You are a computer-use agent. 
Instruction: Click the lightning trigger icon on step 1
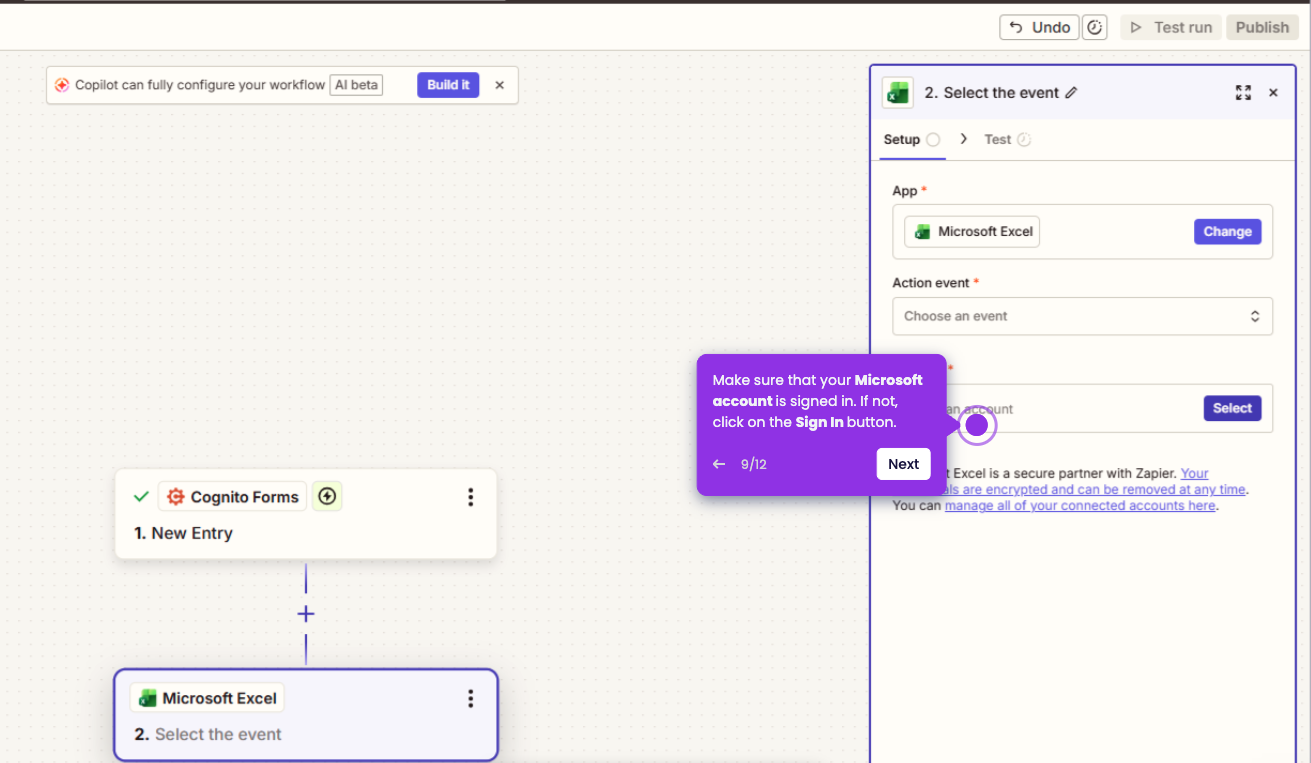coord(327,496)
